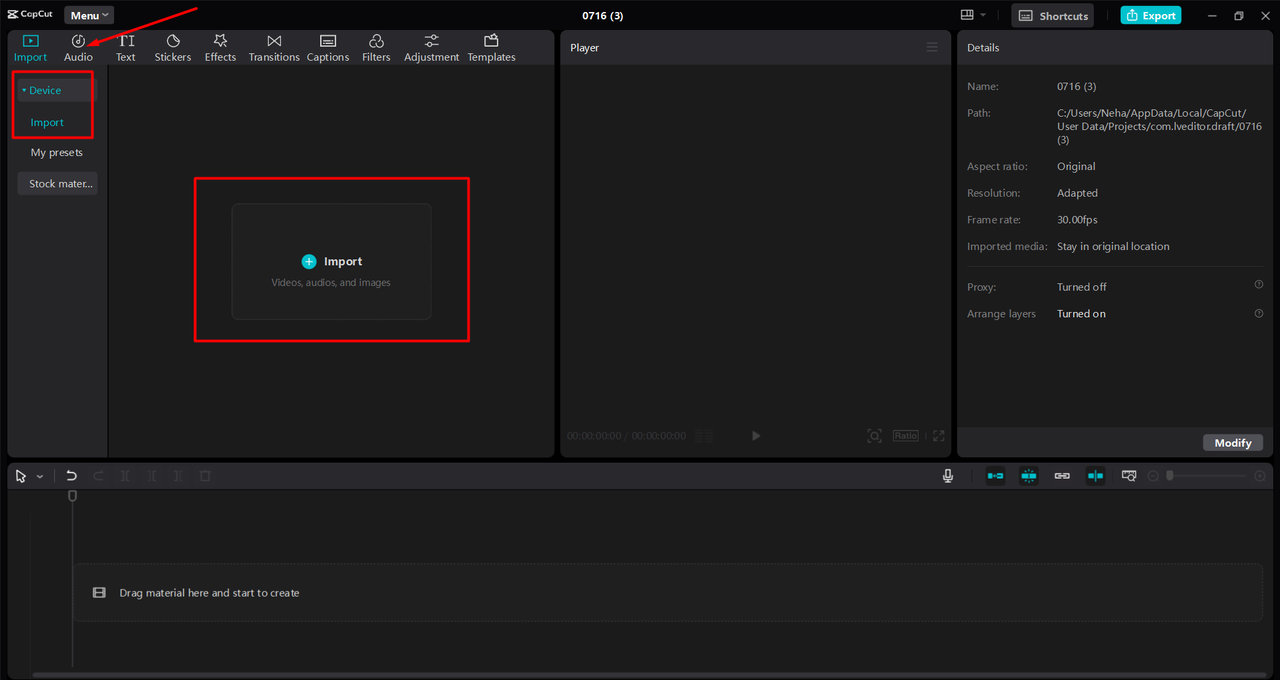Click the Arrange layers info icon
This screenshot has width=1280, height=680.
pyautogui.click(x=1259, y=313)
